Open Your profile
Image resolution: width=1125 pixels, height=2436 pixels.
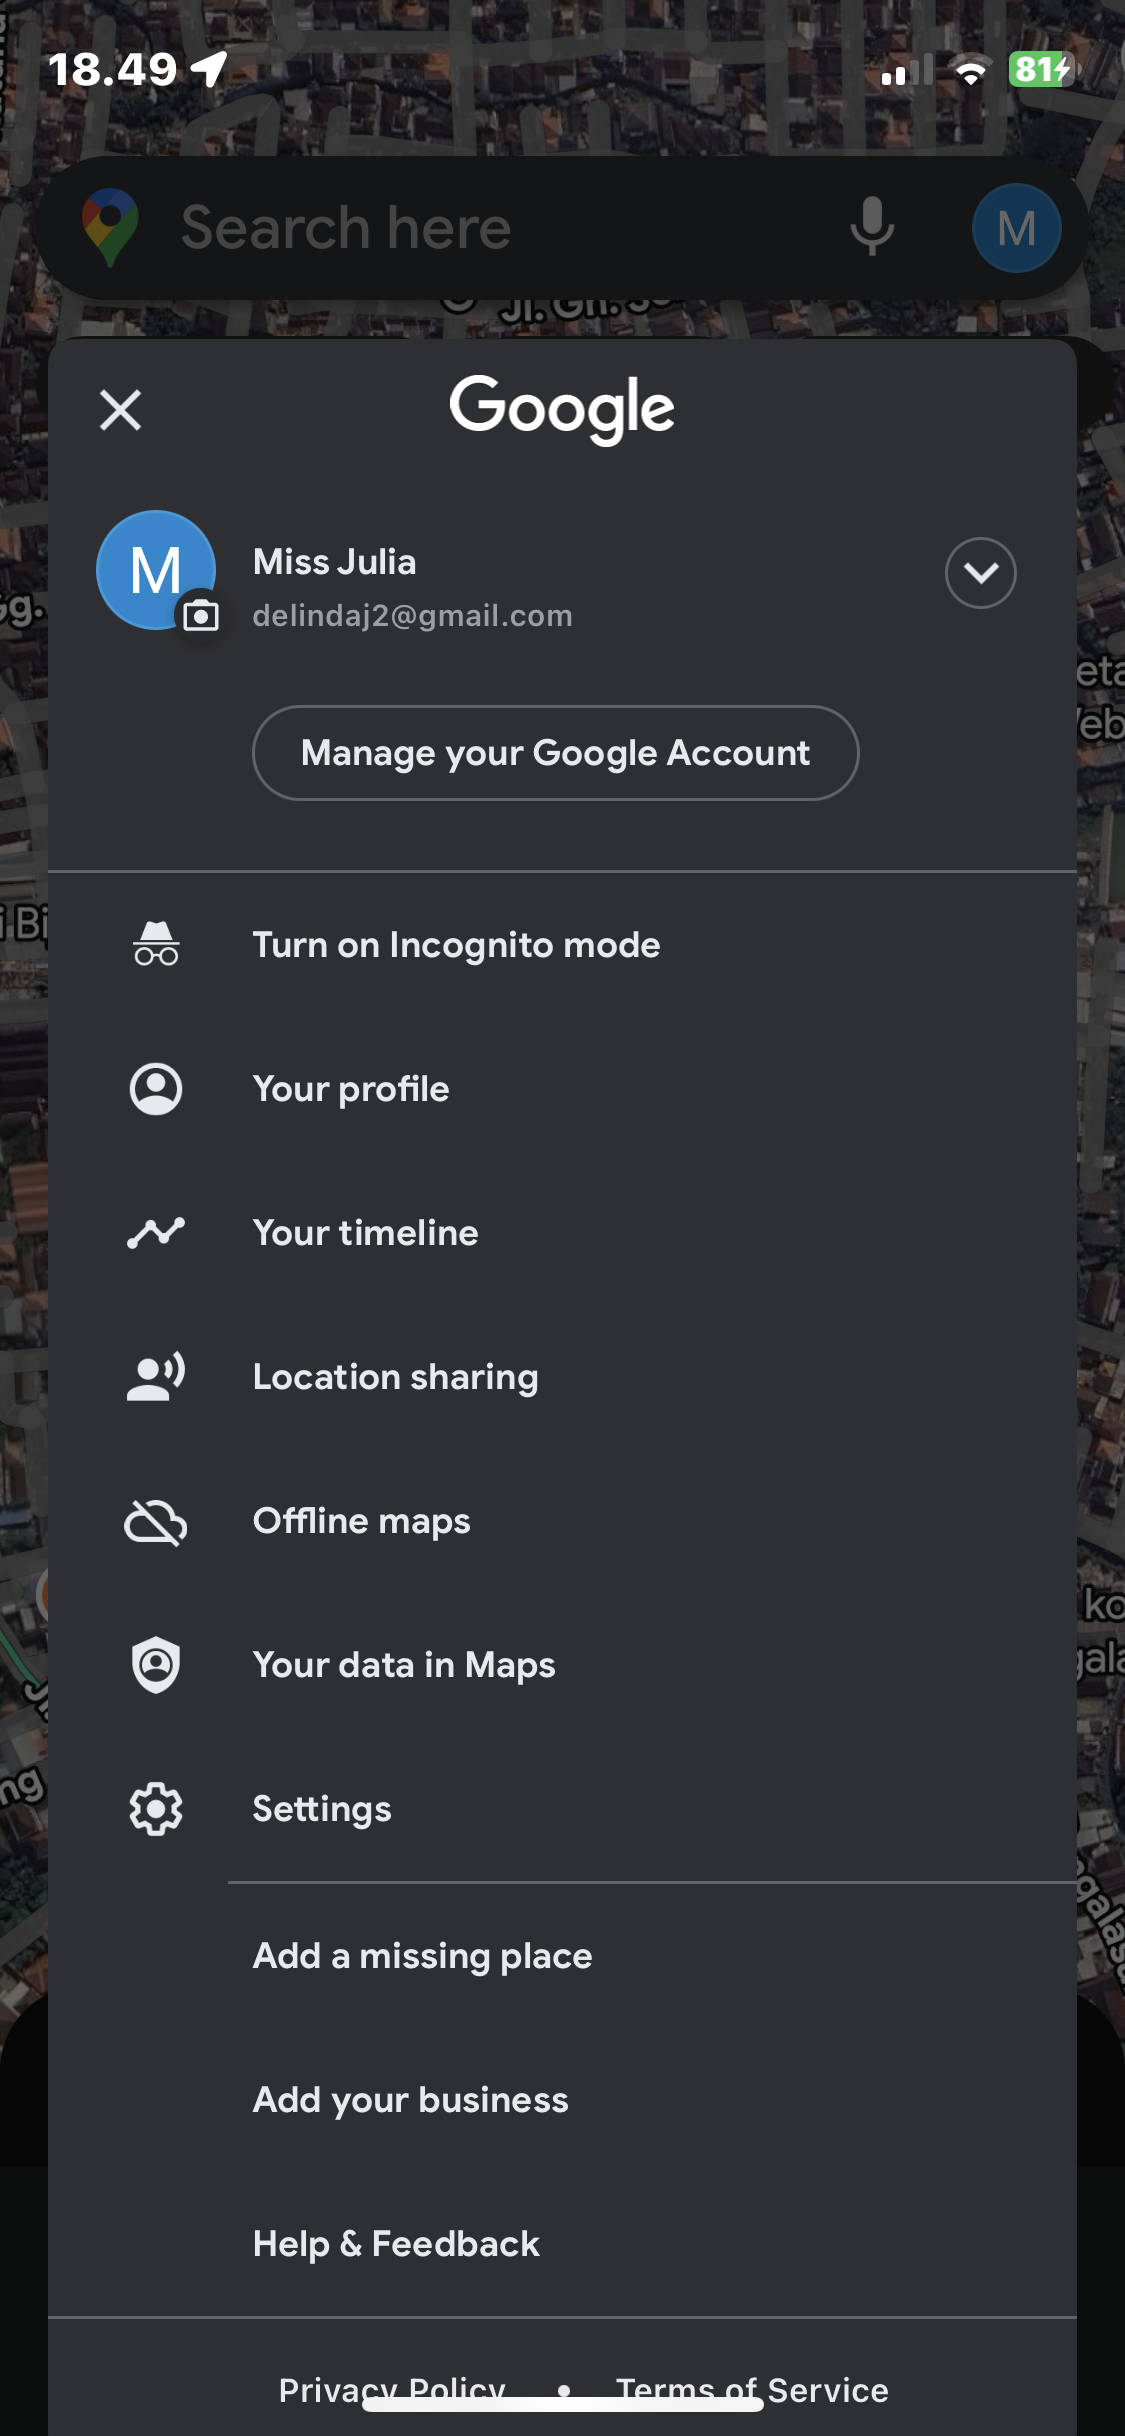562,1089
